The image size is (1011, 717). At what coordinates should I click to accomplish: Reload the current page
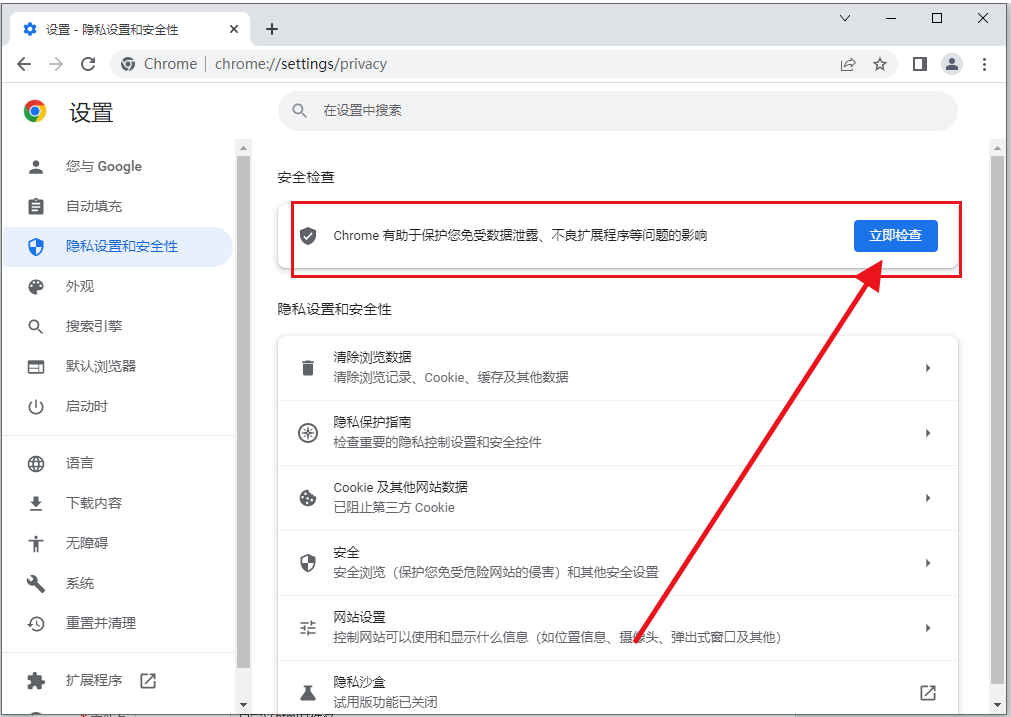88,63
